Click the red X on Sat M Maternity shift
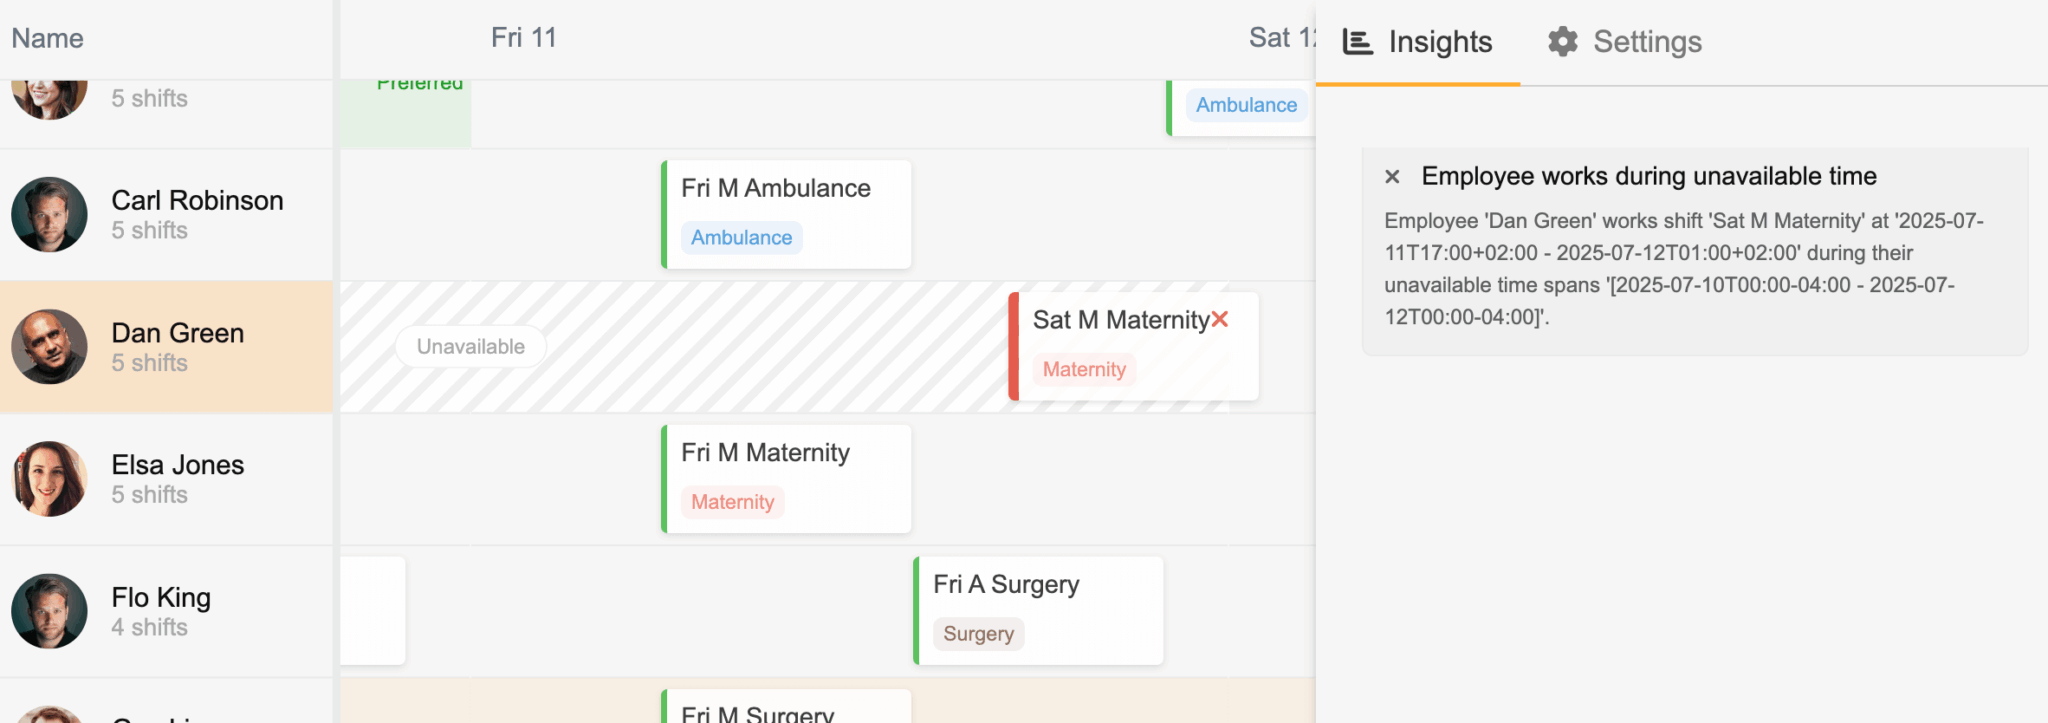 point(1220,319)
